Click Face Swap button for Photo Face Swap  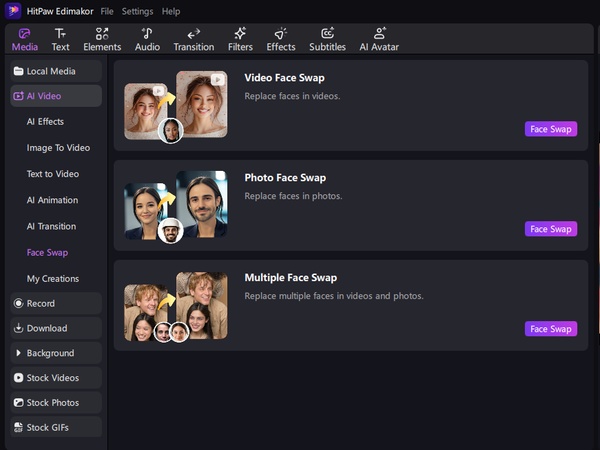tap(550, 229)
